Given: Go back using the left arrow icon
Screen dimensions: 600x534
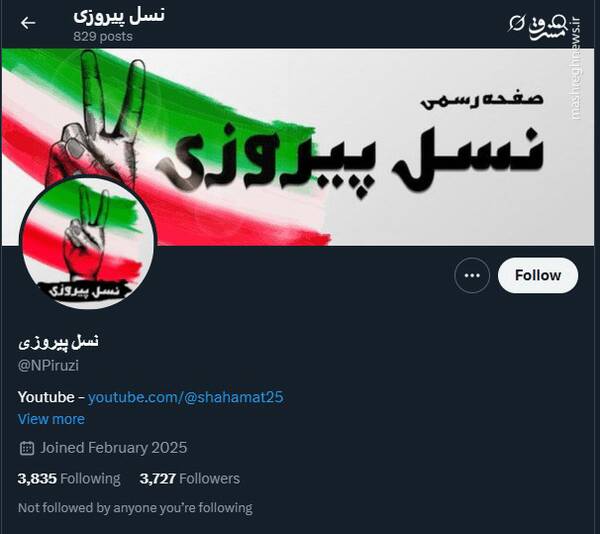Looking at the screenshot, I should pyautogui.click(x=28, y=23).
